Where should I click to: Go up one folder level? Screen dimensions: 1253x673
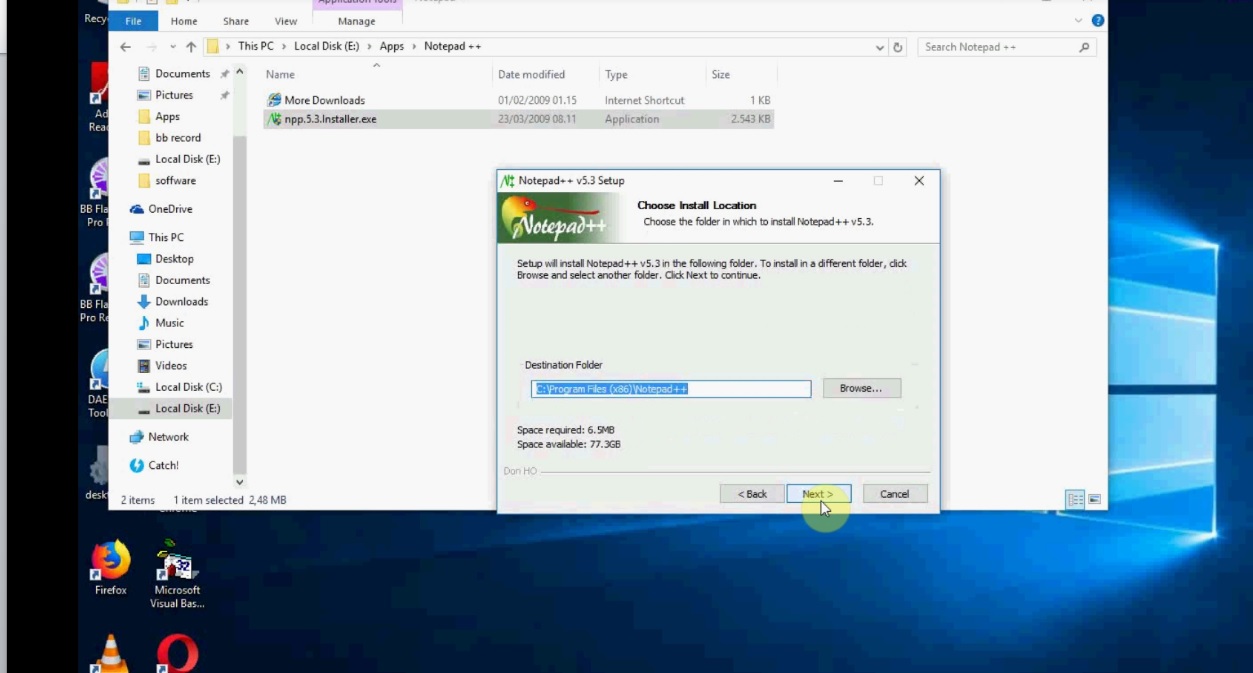(191, 47)
